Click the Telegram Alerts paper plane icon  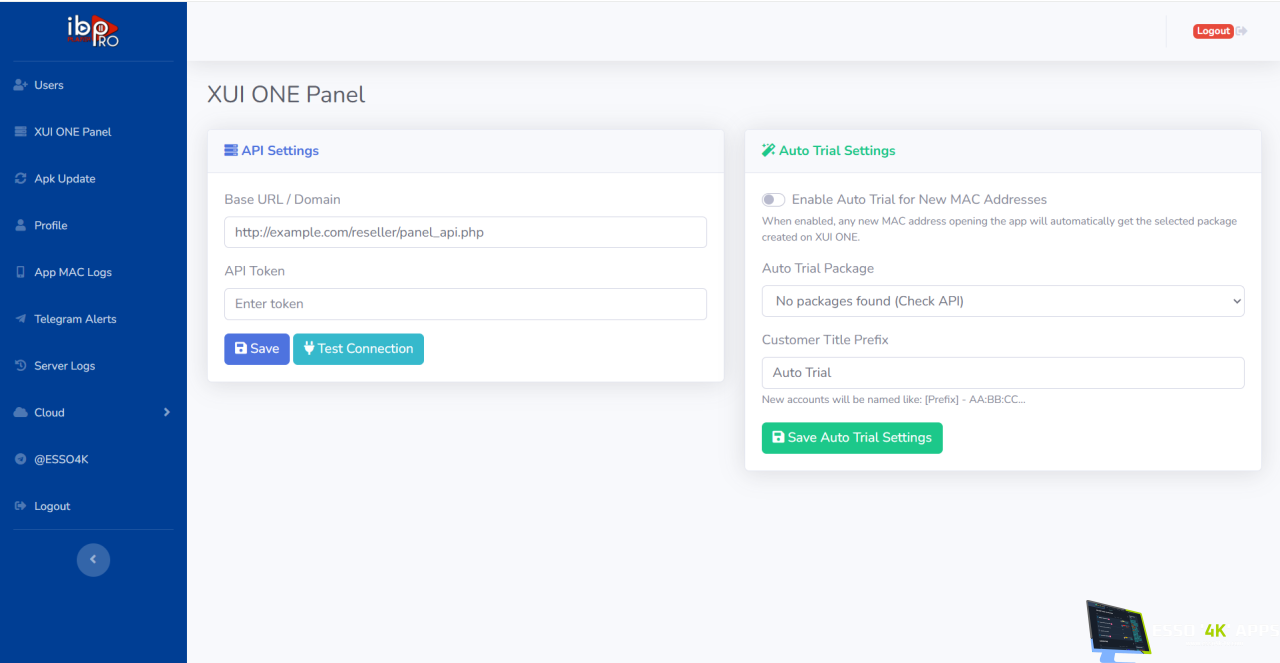coord(20,319)
